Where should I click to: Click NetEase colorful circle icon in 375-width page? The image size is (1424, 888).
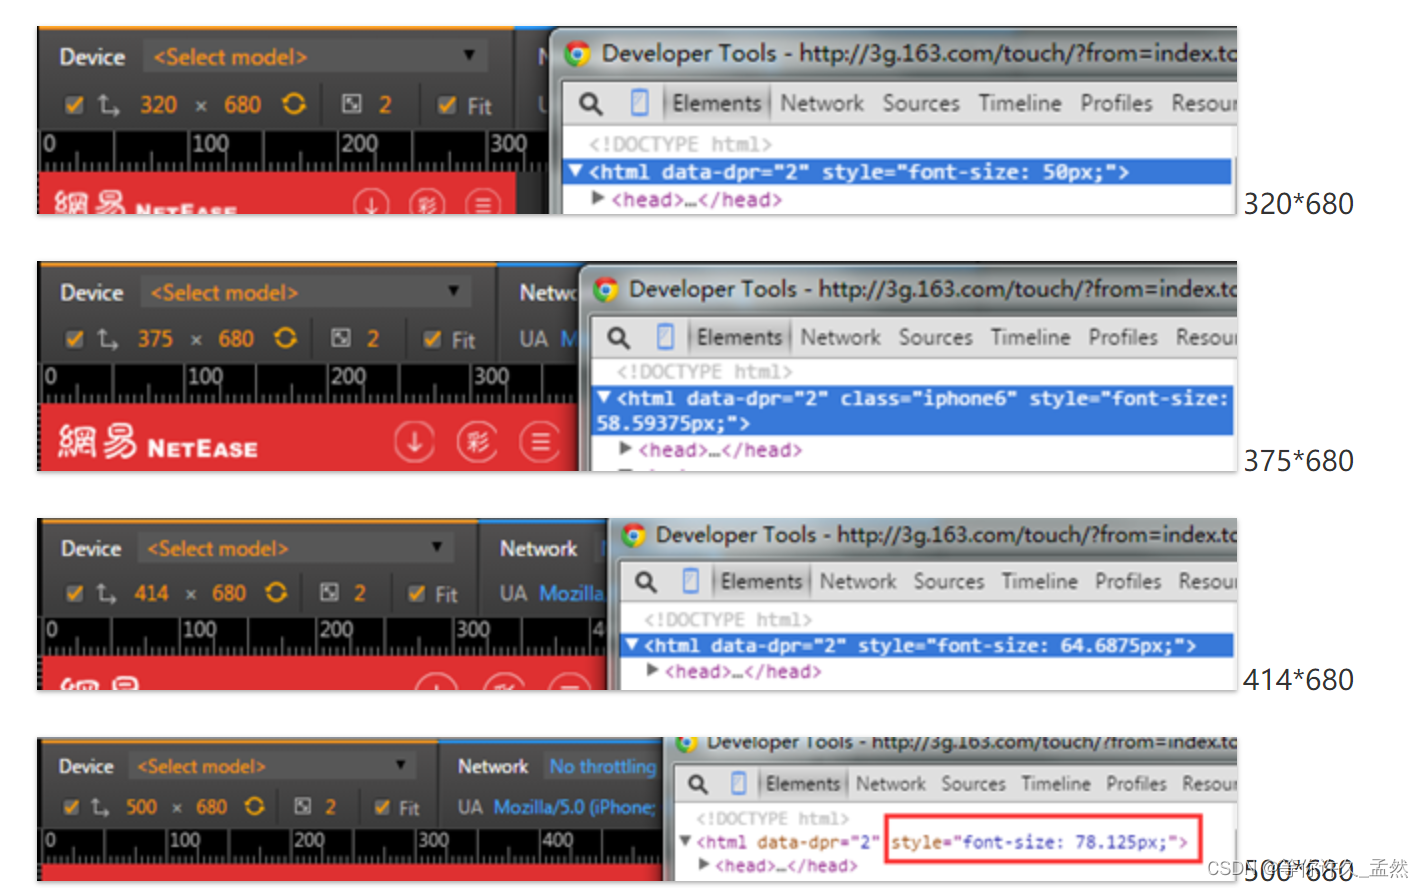[477, 441]
